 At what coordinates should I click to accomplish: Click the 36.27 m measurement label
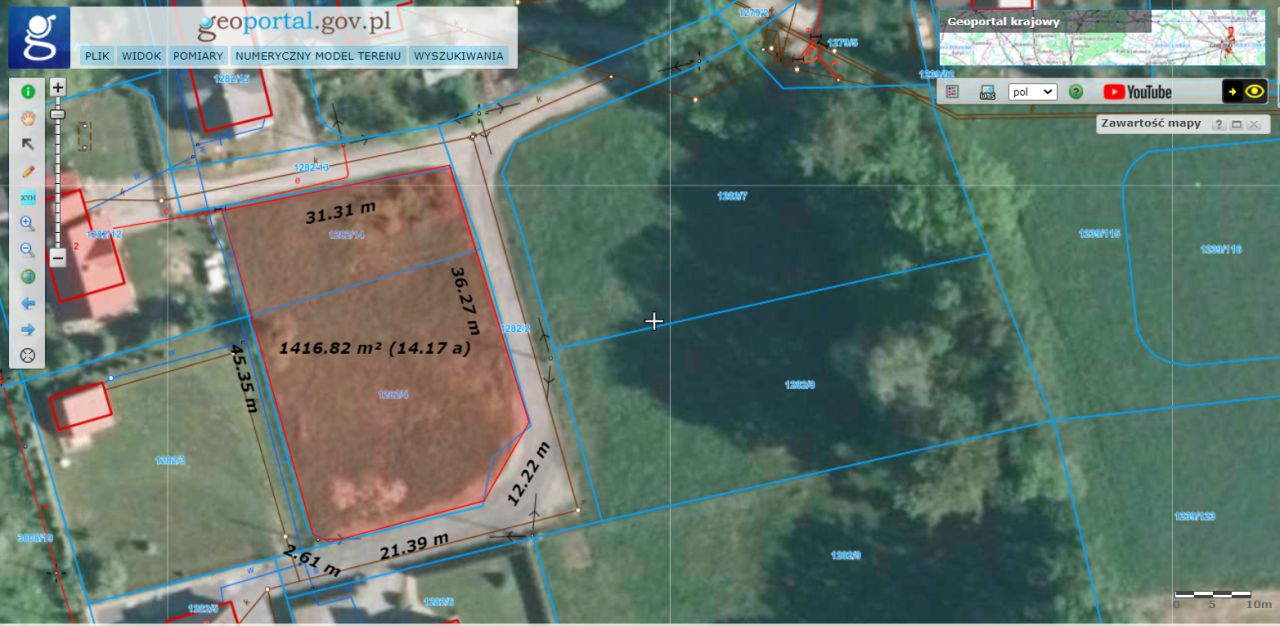(x=465, y=300)
